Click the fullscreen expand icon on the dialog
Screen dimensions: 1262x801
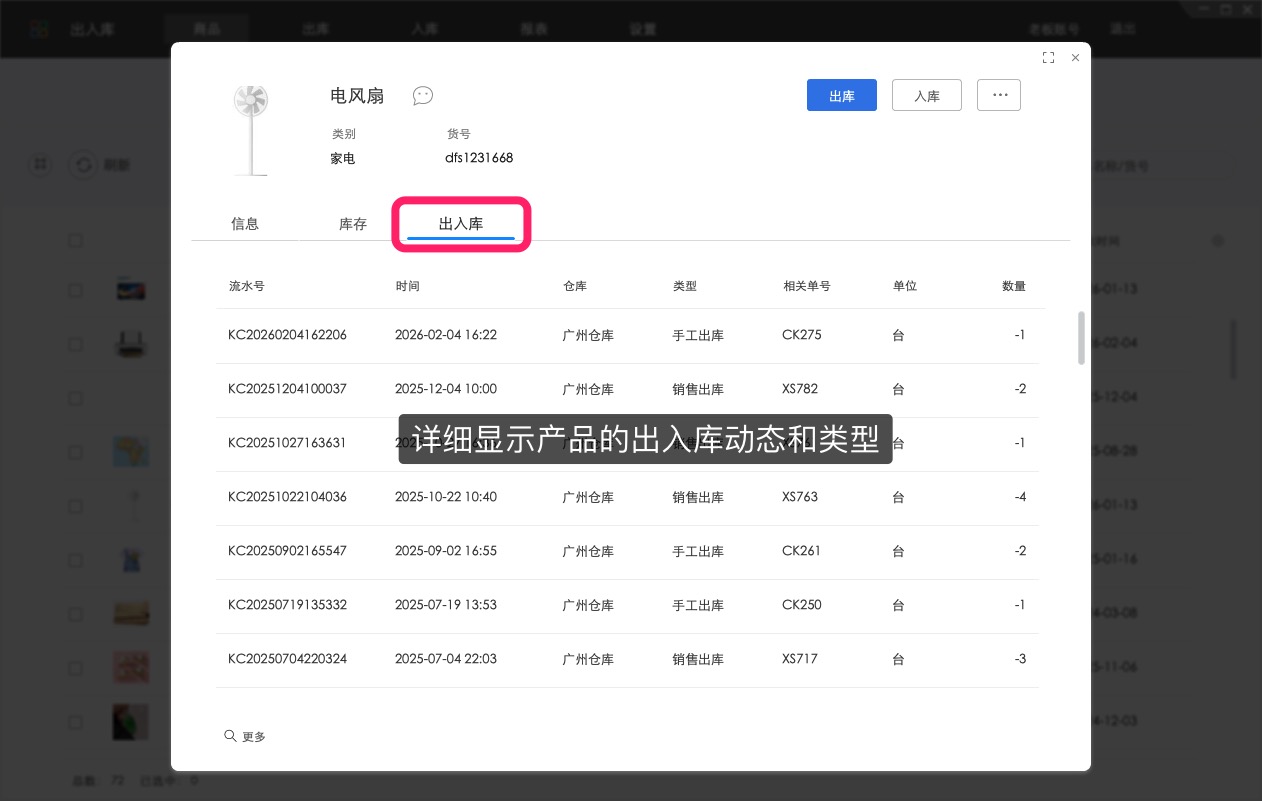[x=1048, y=58]
